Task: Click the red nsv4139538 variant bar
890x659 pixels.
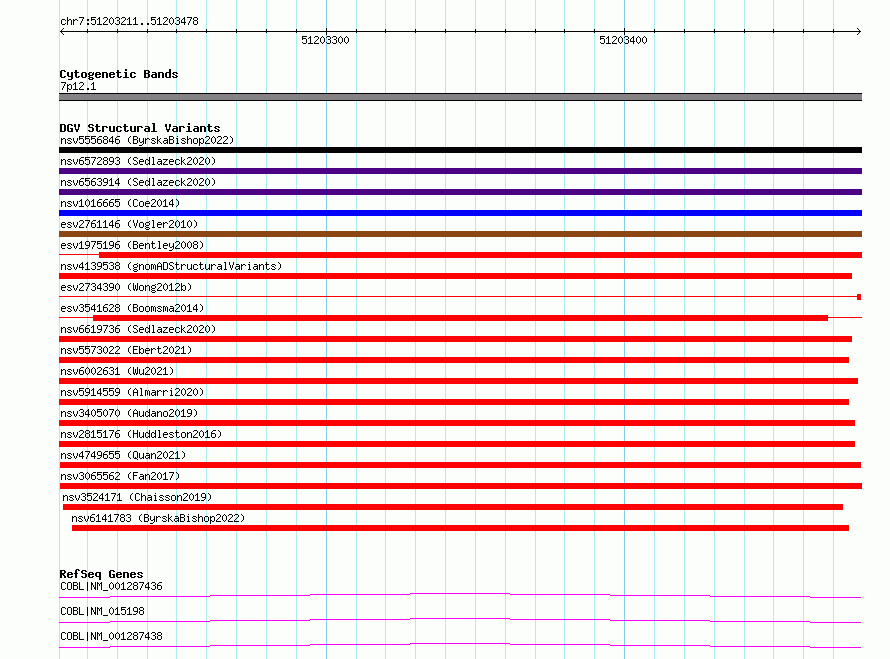Action: (x=455, y=276)
